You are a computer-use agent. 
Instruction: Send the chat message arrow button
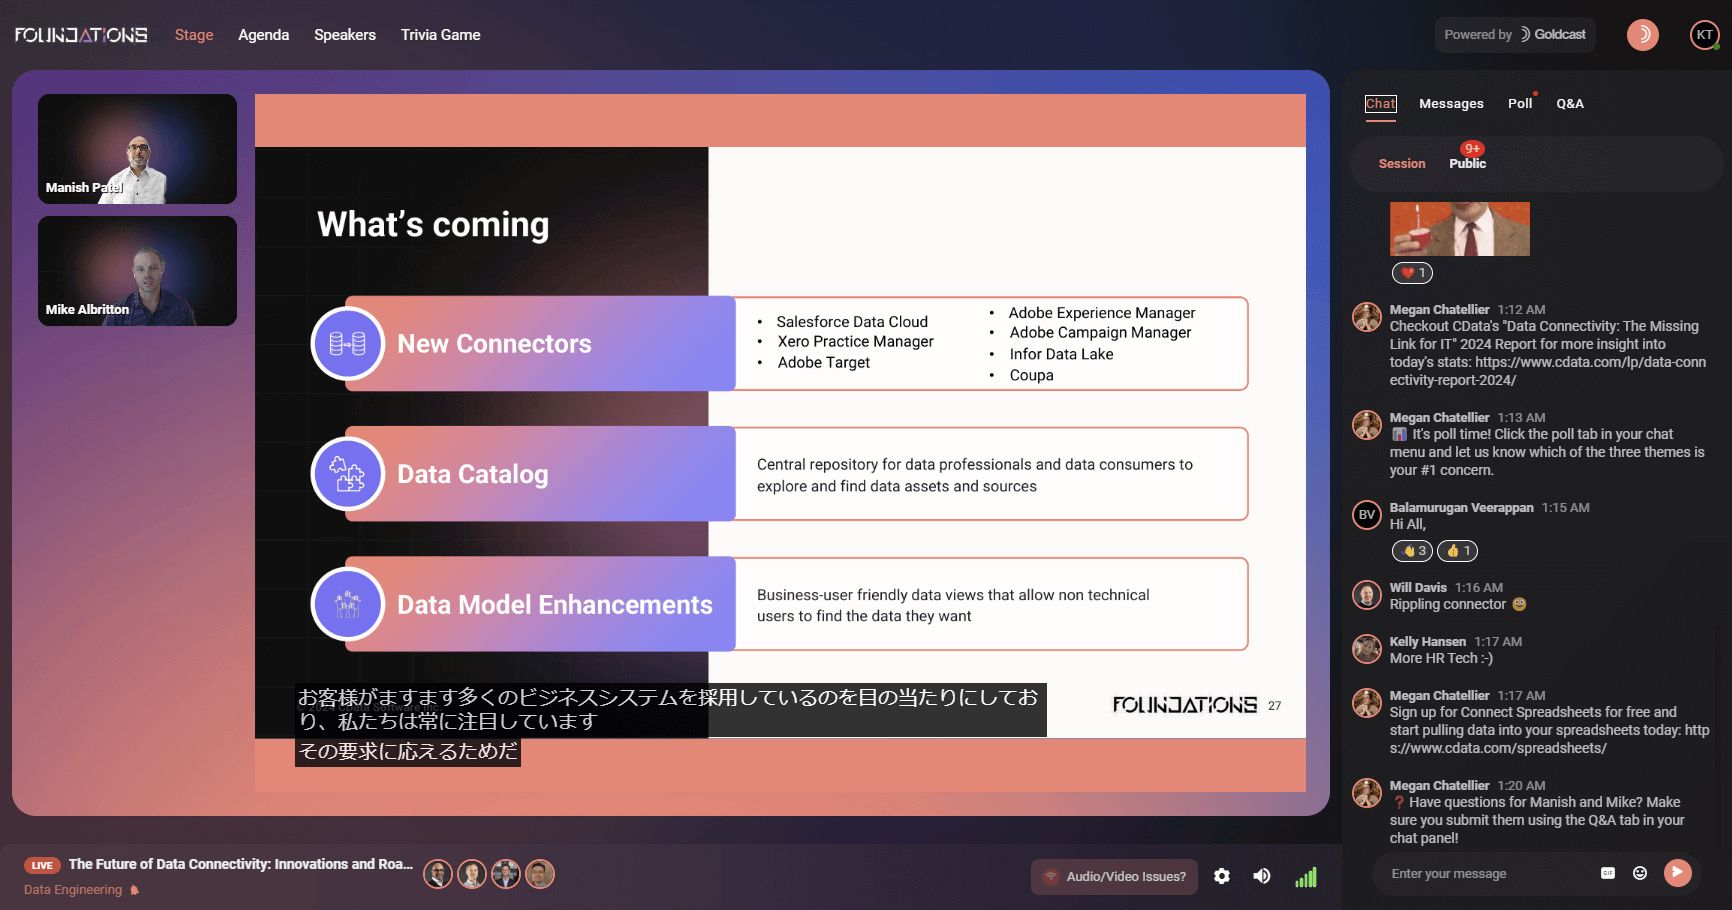click(1678, 873)
